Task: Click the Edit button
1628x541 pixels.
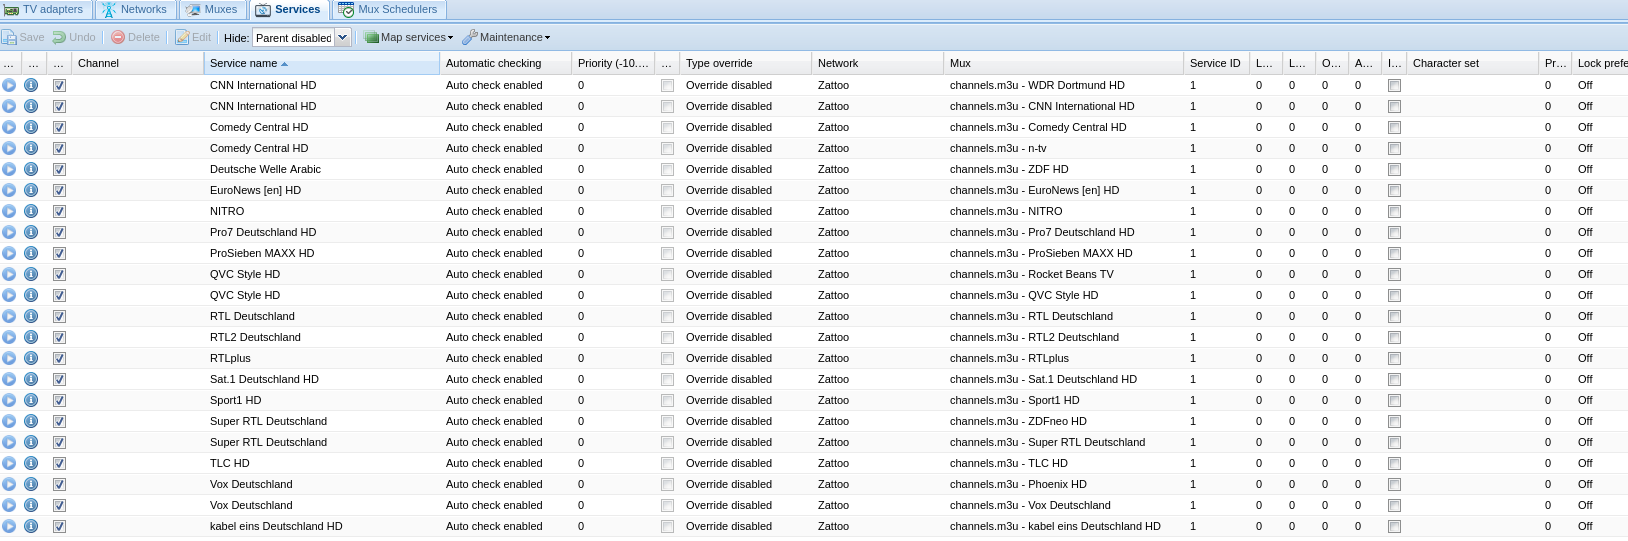Action: tap(194, 37)
